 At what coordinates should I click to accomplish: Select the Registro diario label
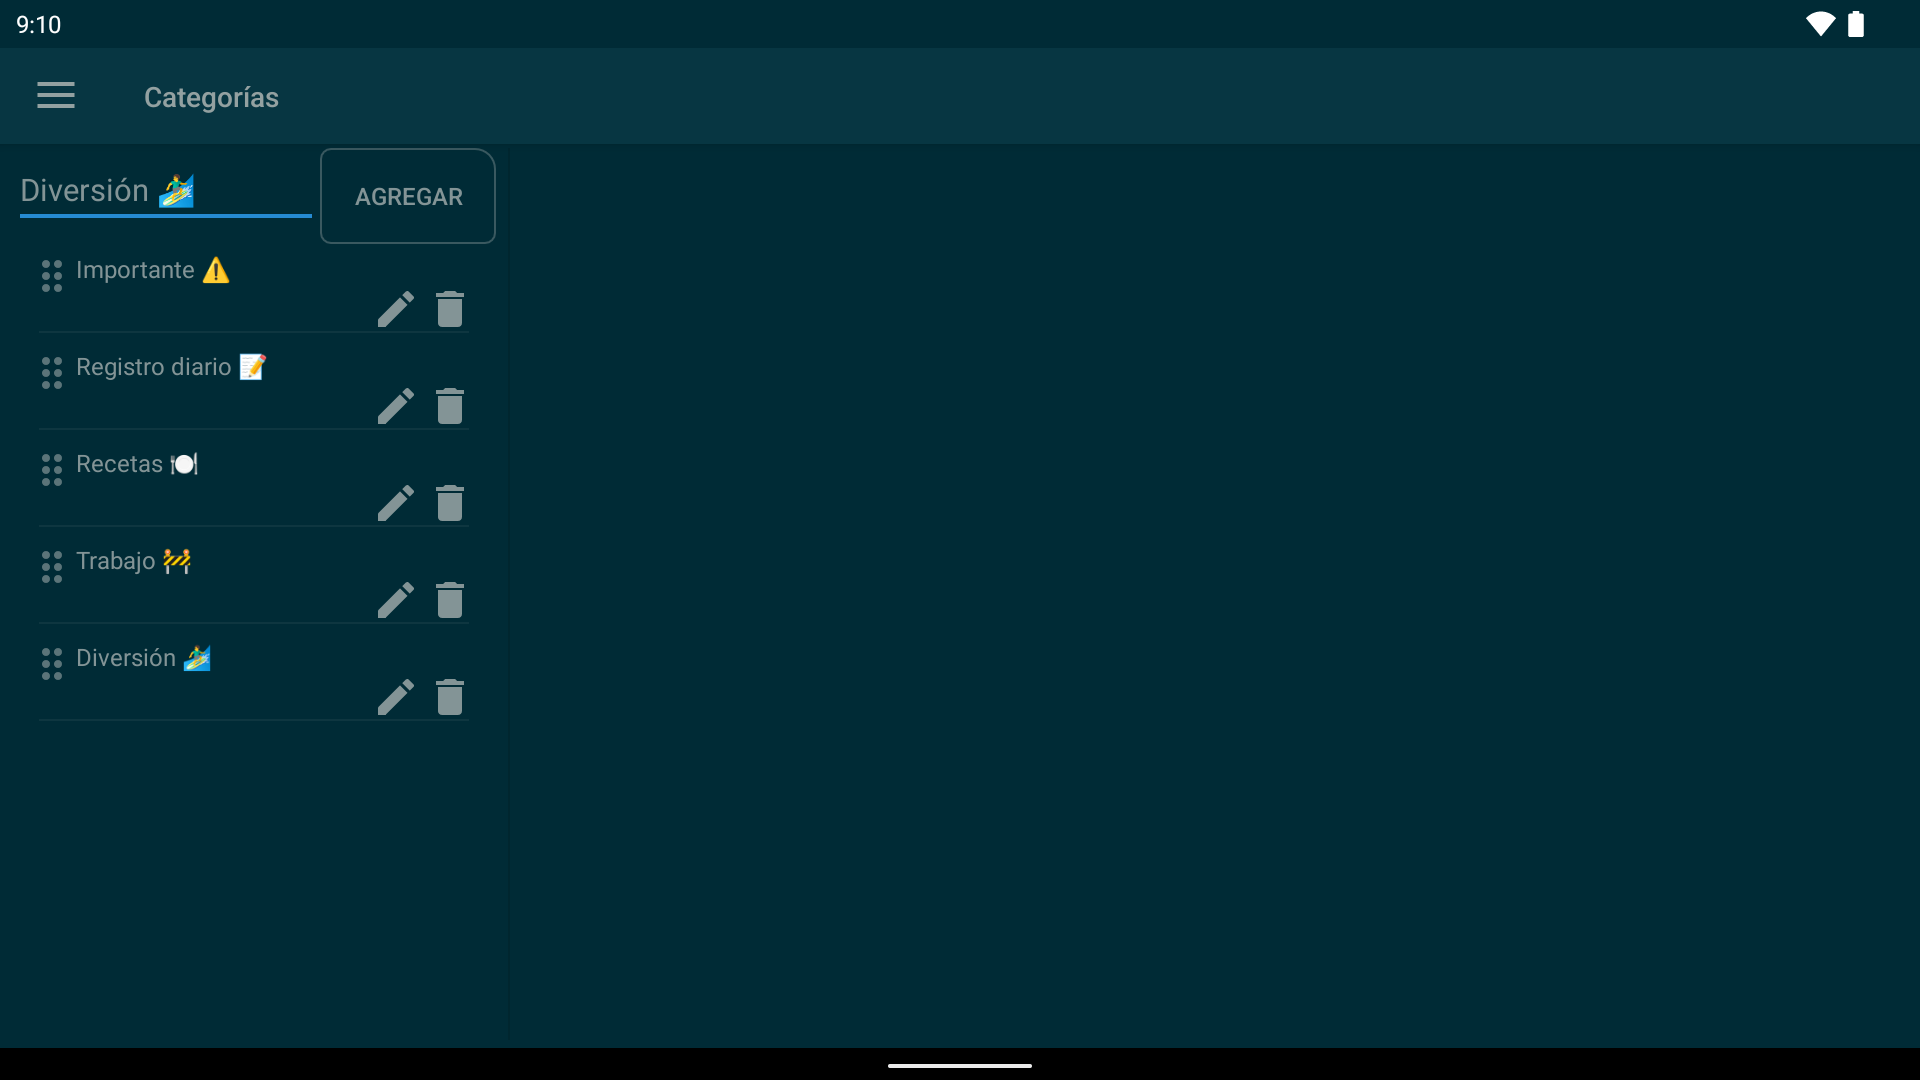click(x=171, y=367)
